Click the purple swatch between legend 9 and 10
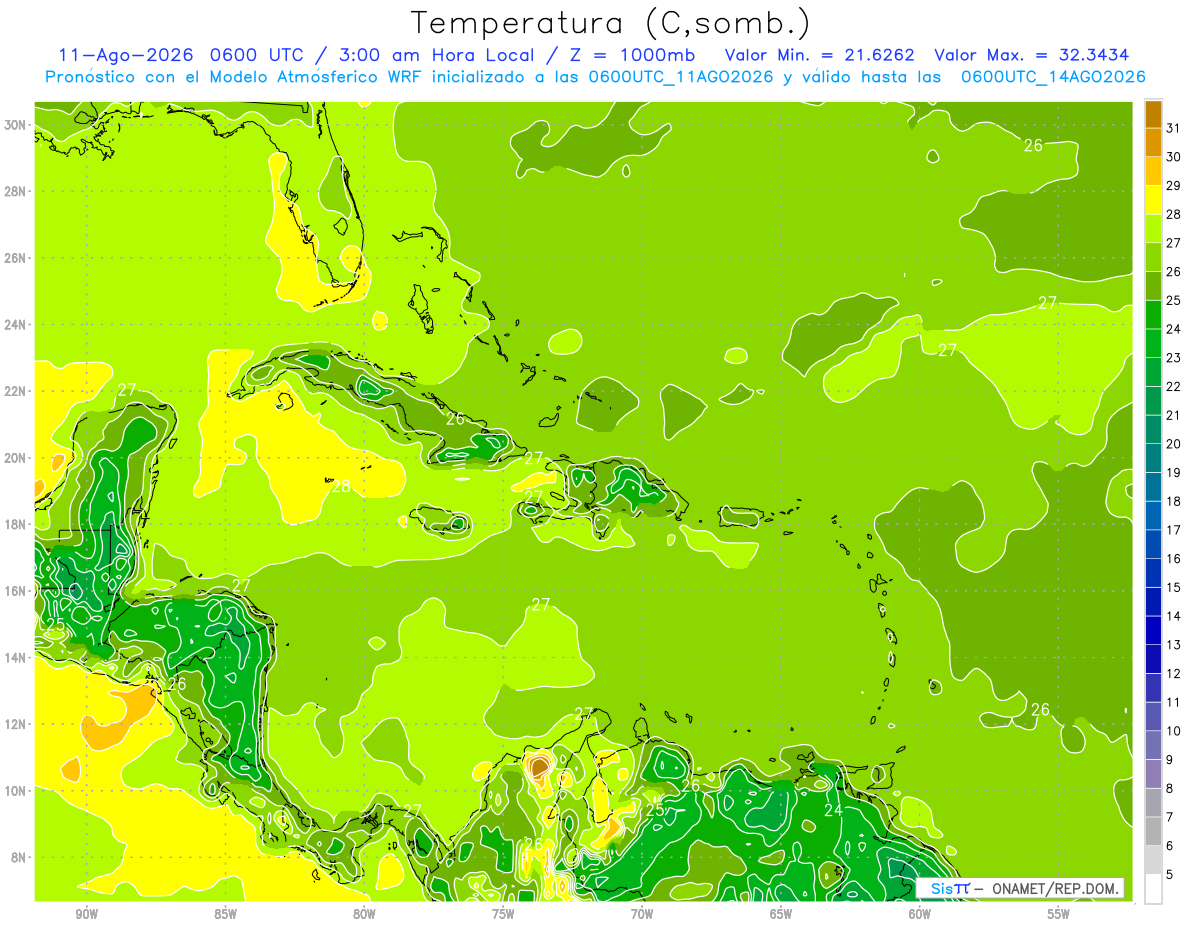 click(1153, 746)
